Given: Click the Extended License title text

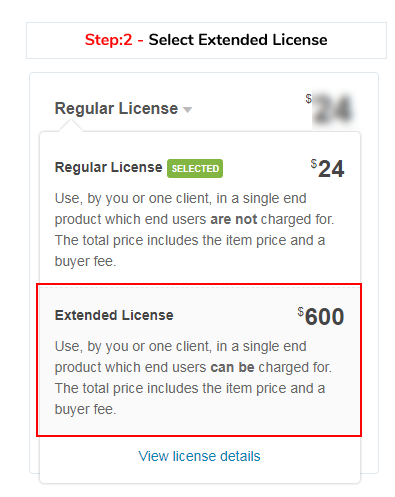Looking at the screenshot, I should tap(114, 315).
